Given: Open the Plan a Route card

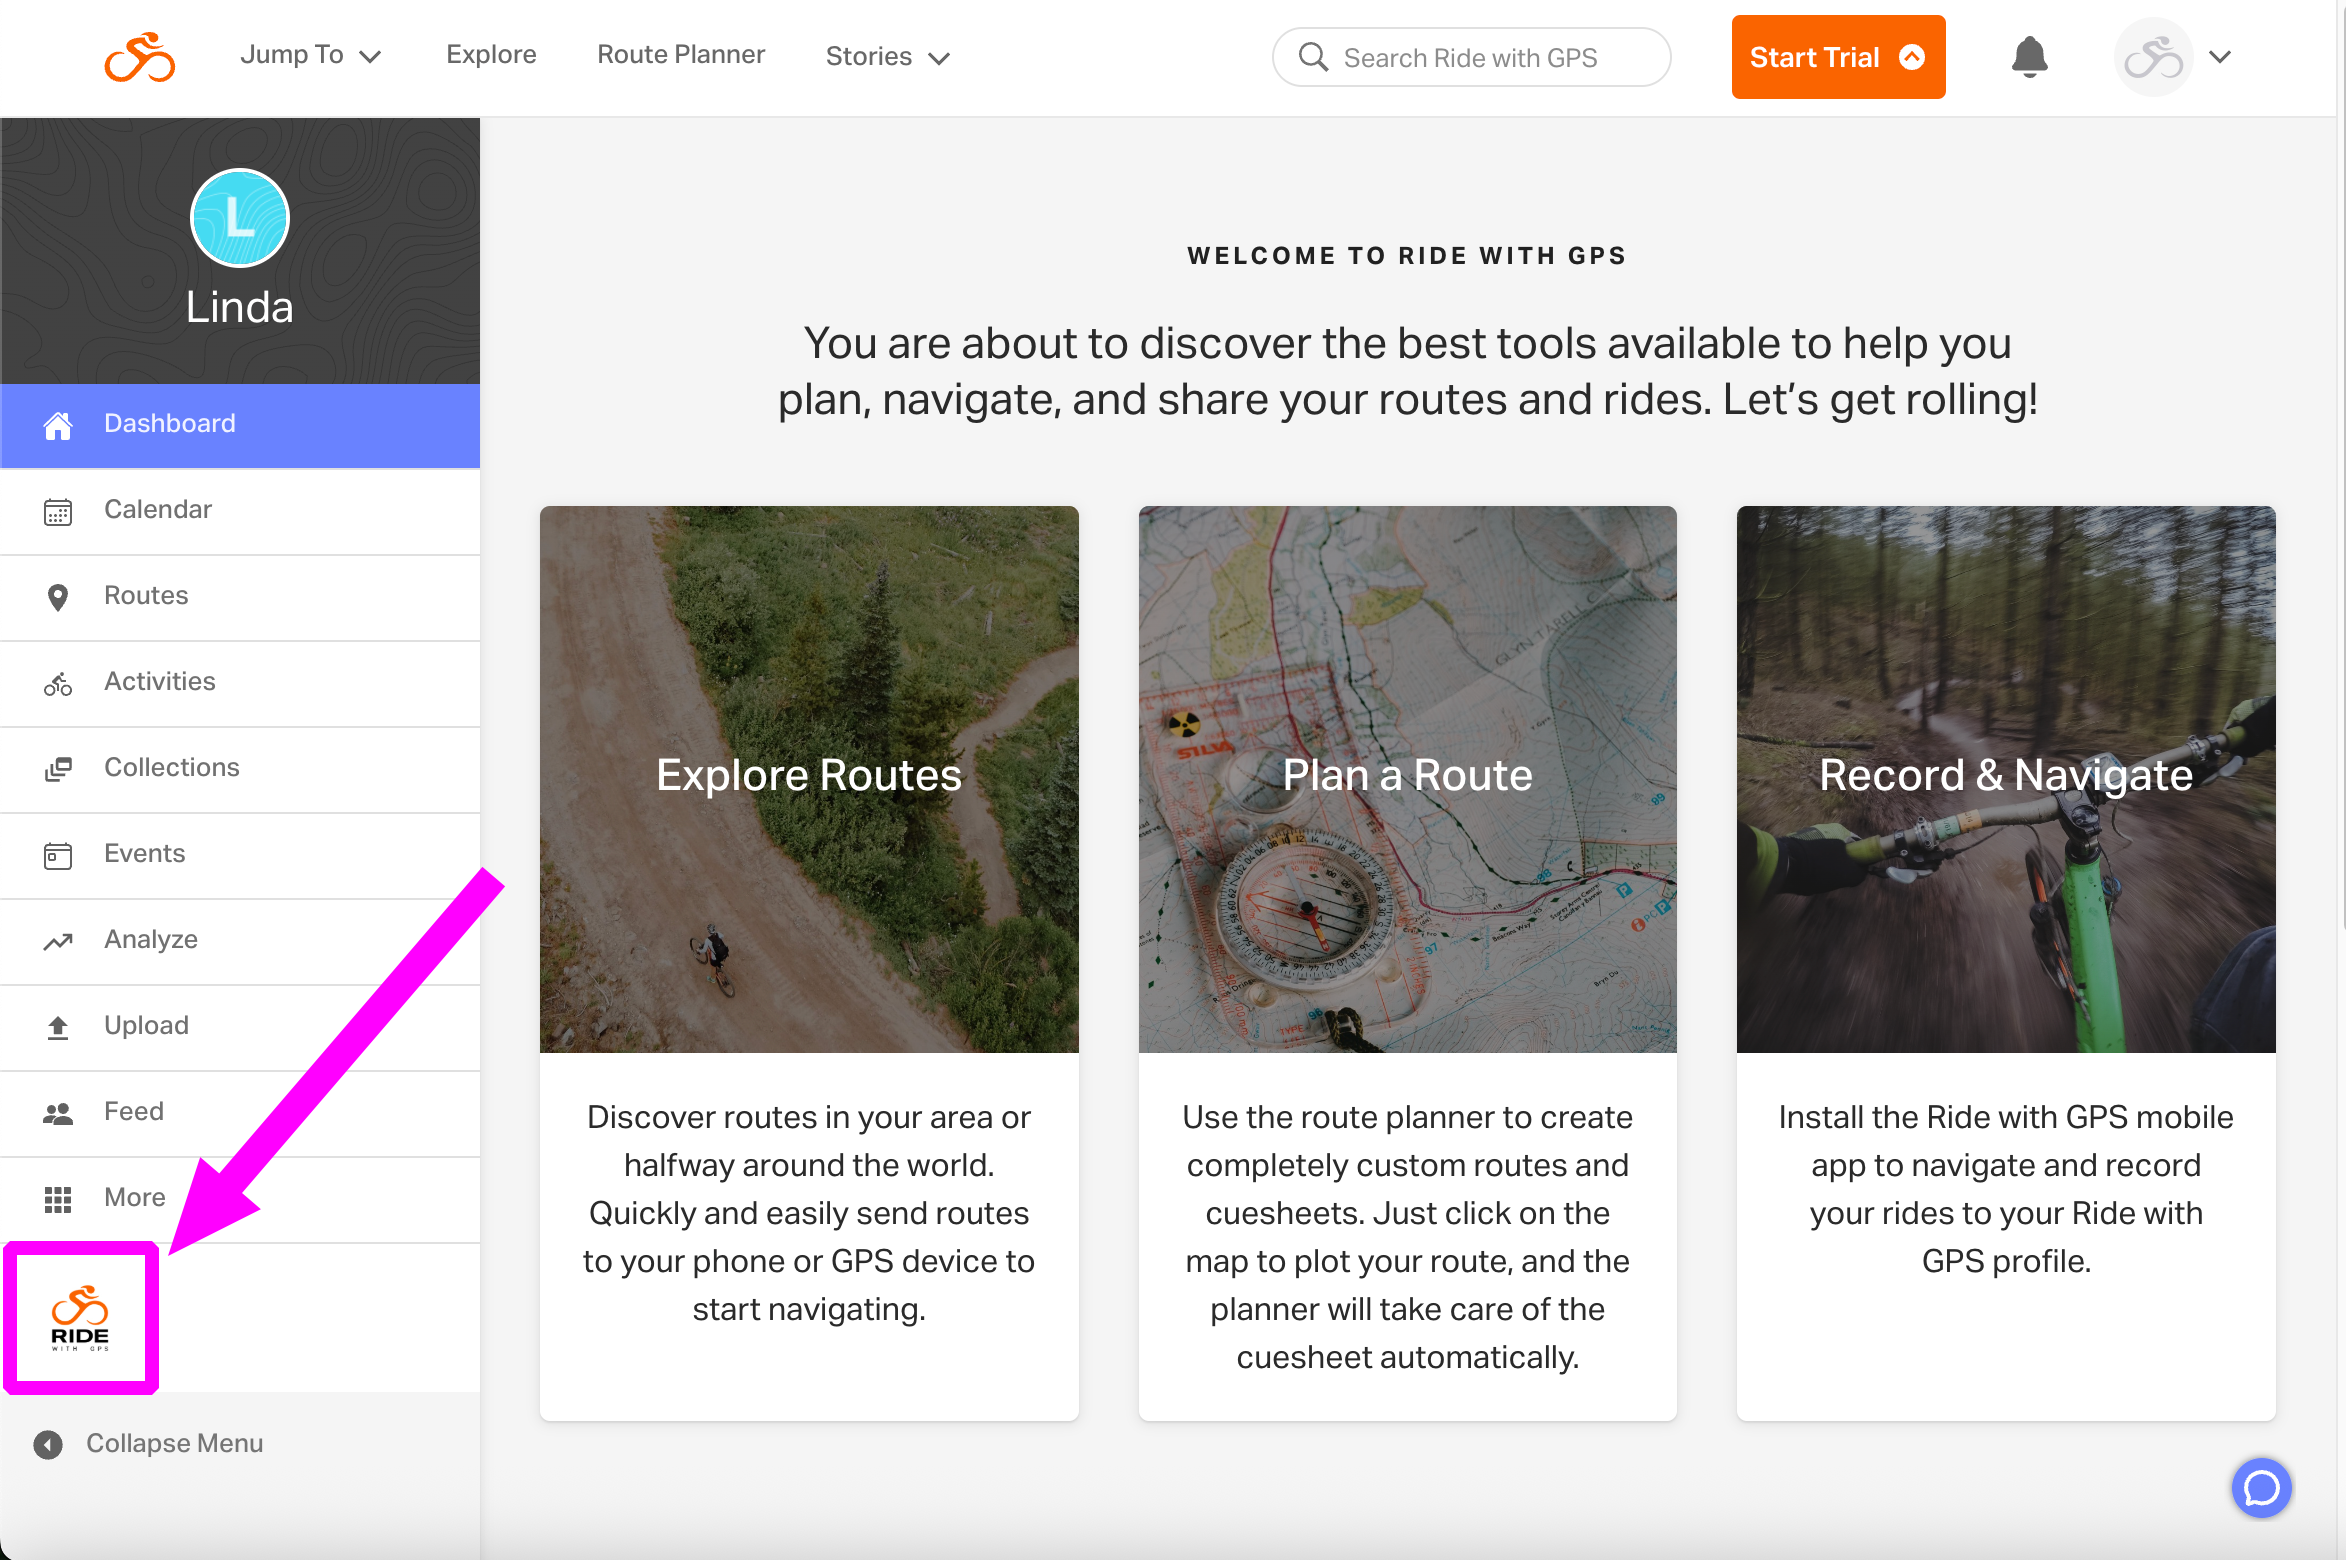Looking at the screenshot, I should click(1407, 962).
